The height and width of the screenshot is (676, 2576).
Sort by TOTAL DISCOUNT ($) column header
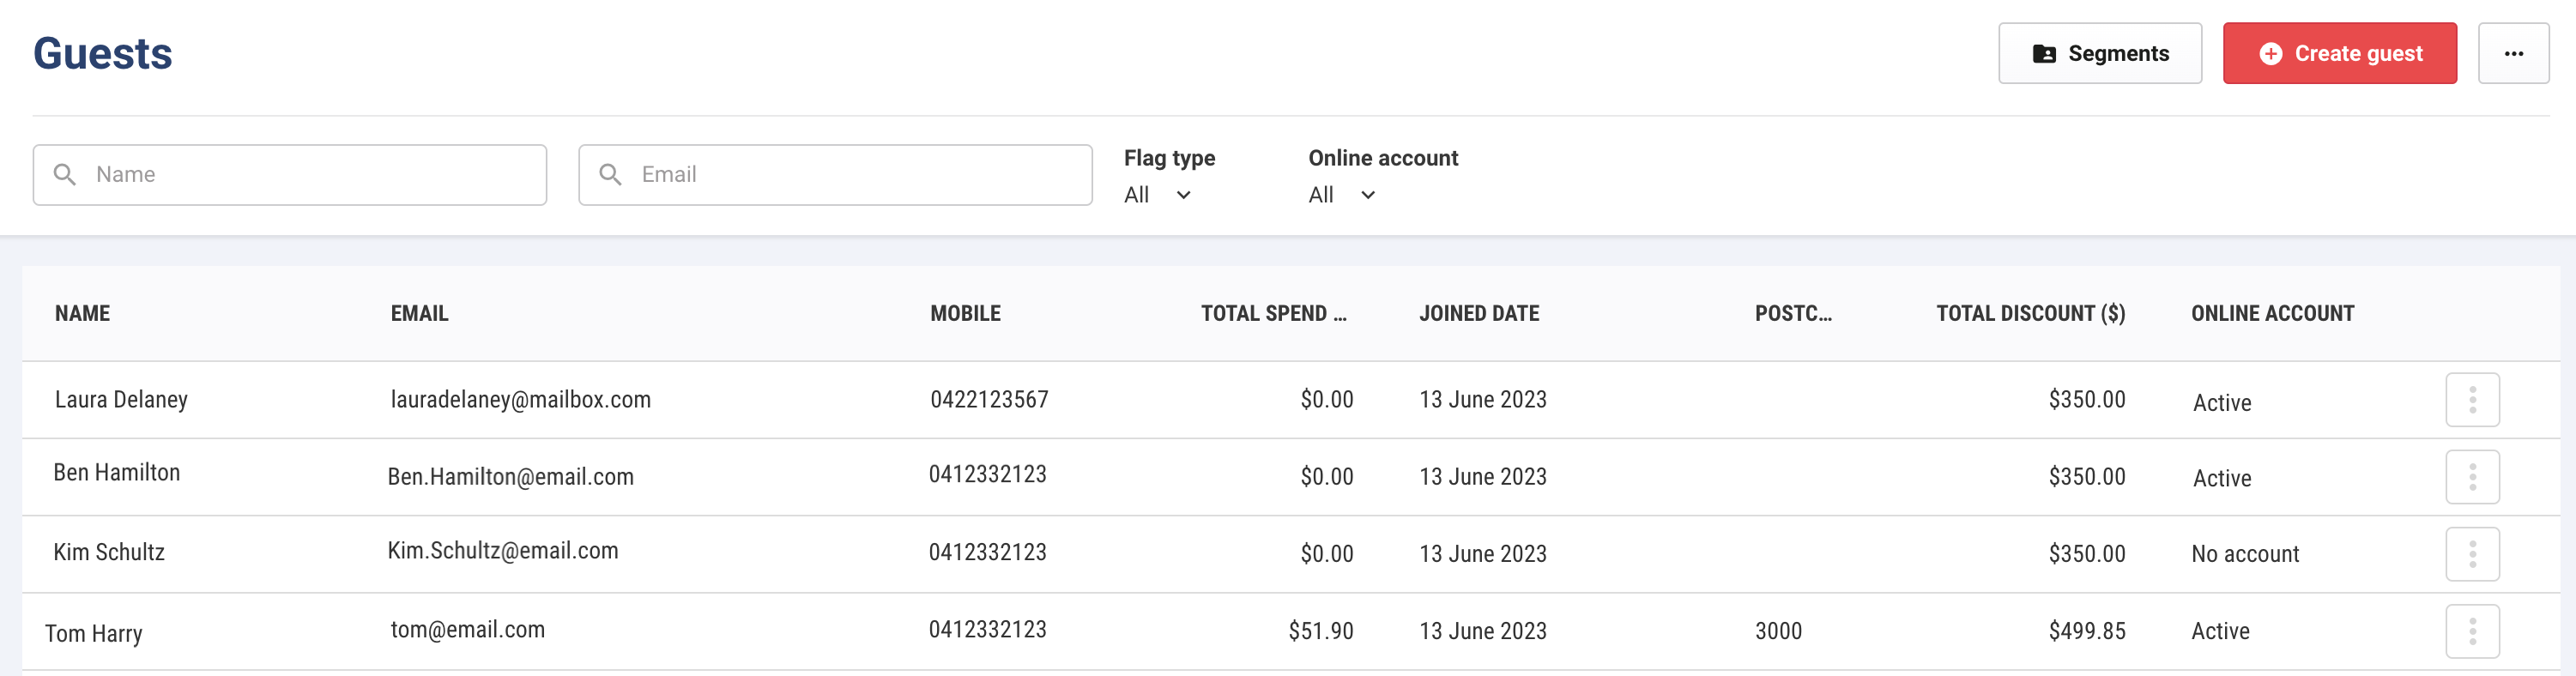(x=2030, y=313)
